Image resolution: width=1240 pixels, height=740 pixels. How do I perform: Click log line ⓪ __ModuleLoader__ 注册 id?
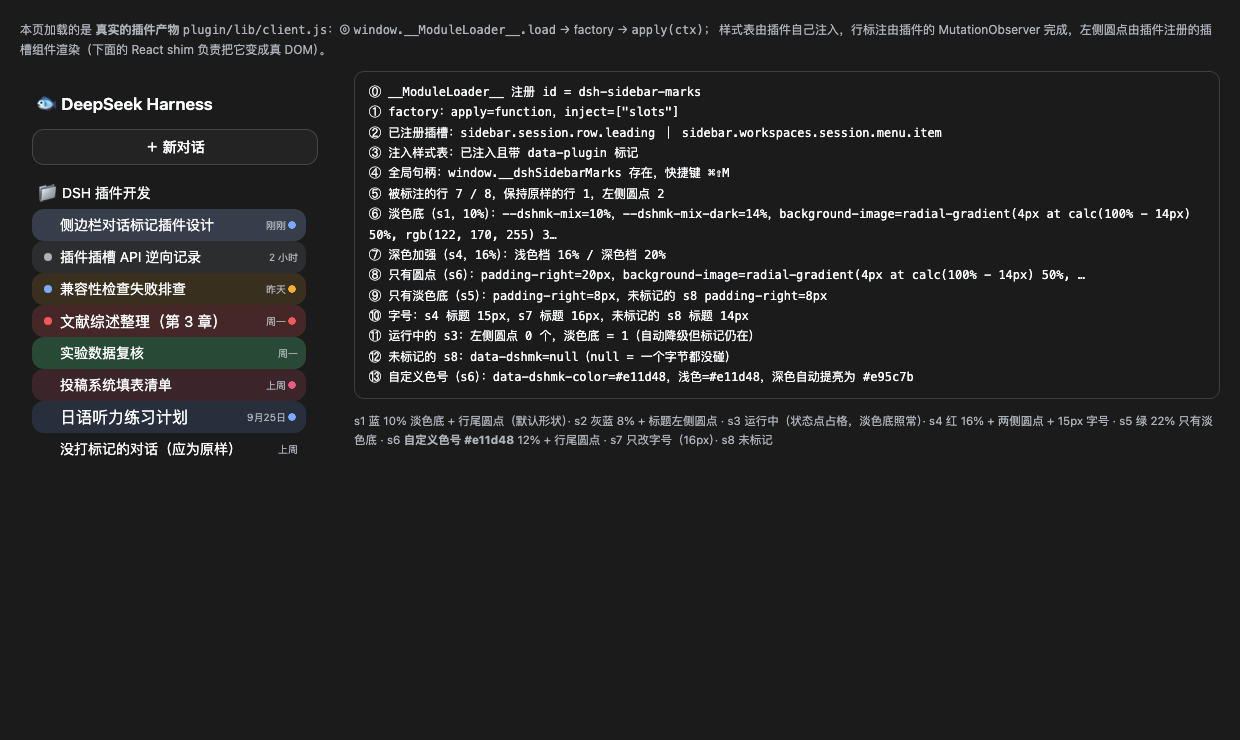pos(535,92)
